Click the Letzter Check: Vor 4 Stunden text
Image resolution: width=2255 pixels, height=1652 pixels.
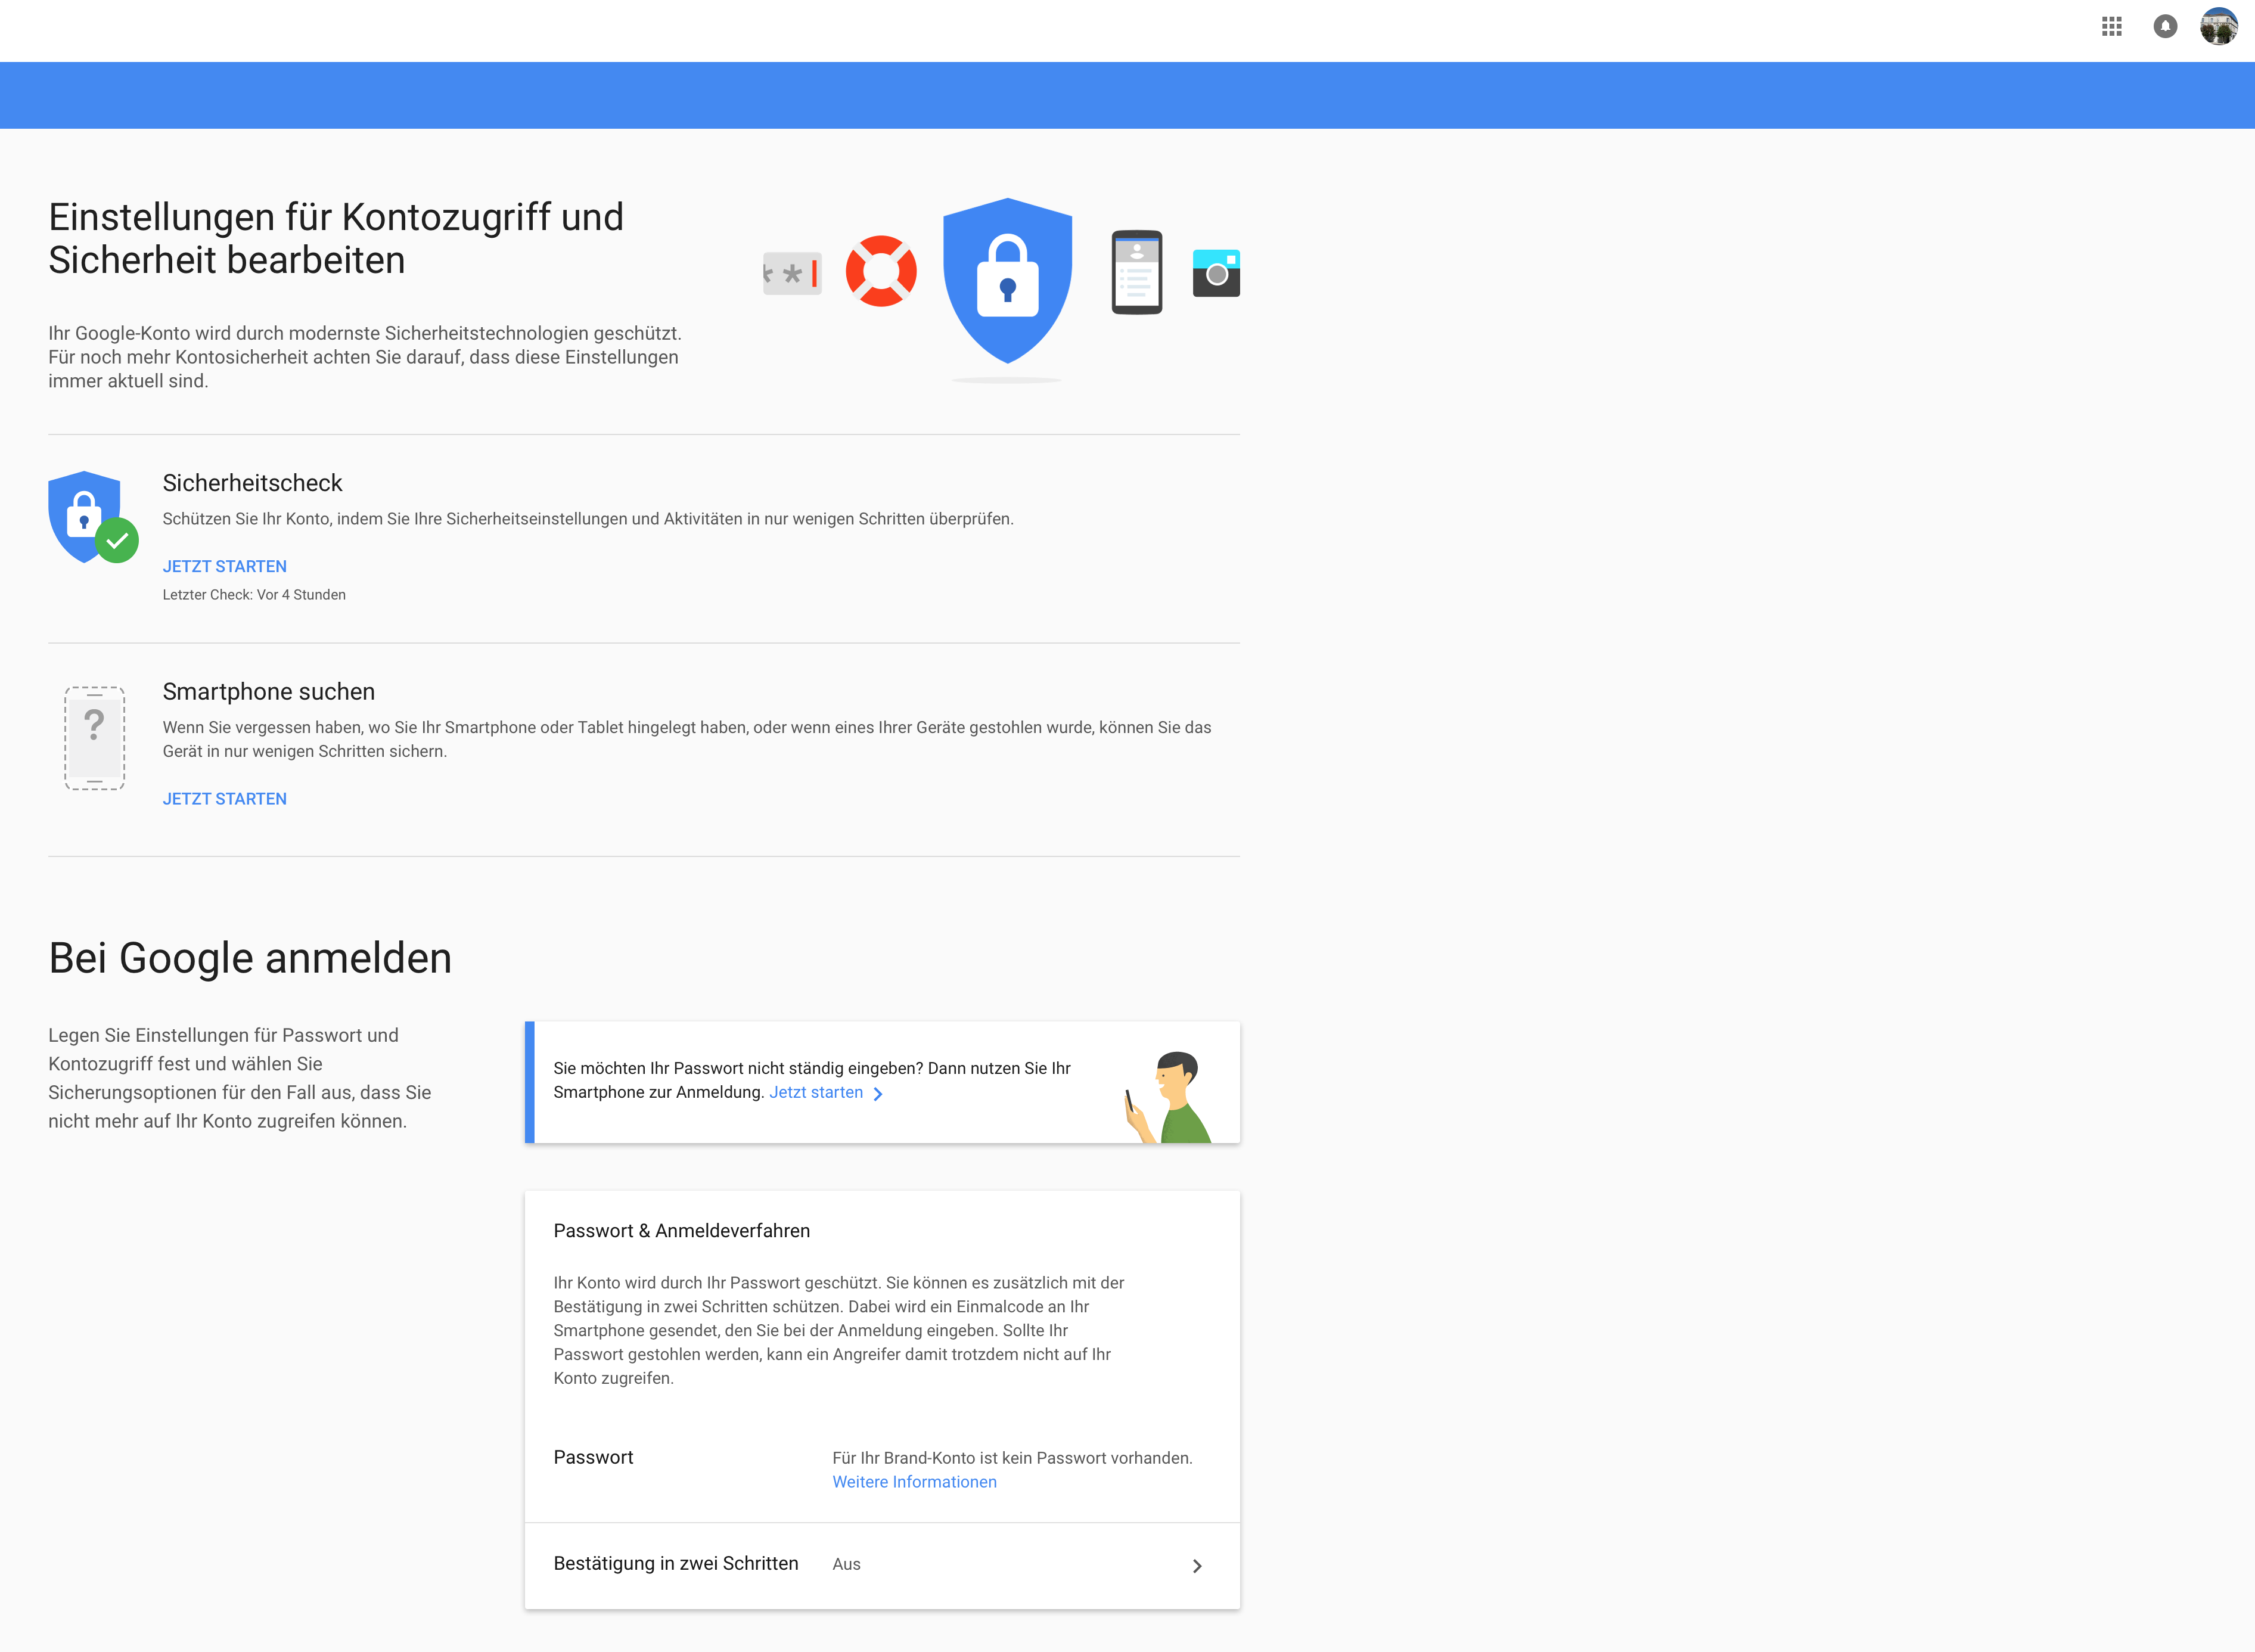pyautogui.click(x=254, y=595)
